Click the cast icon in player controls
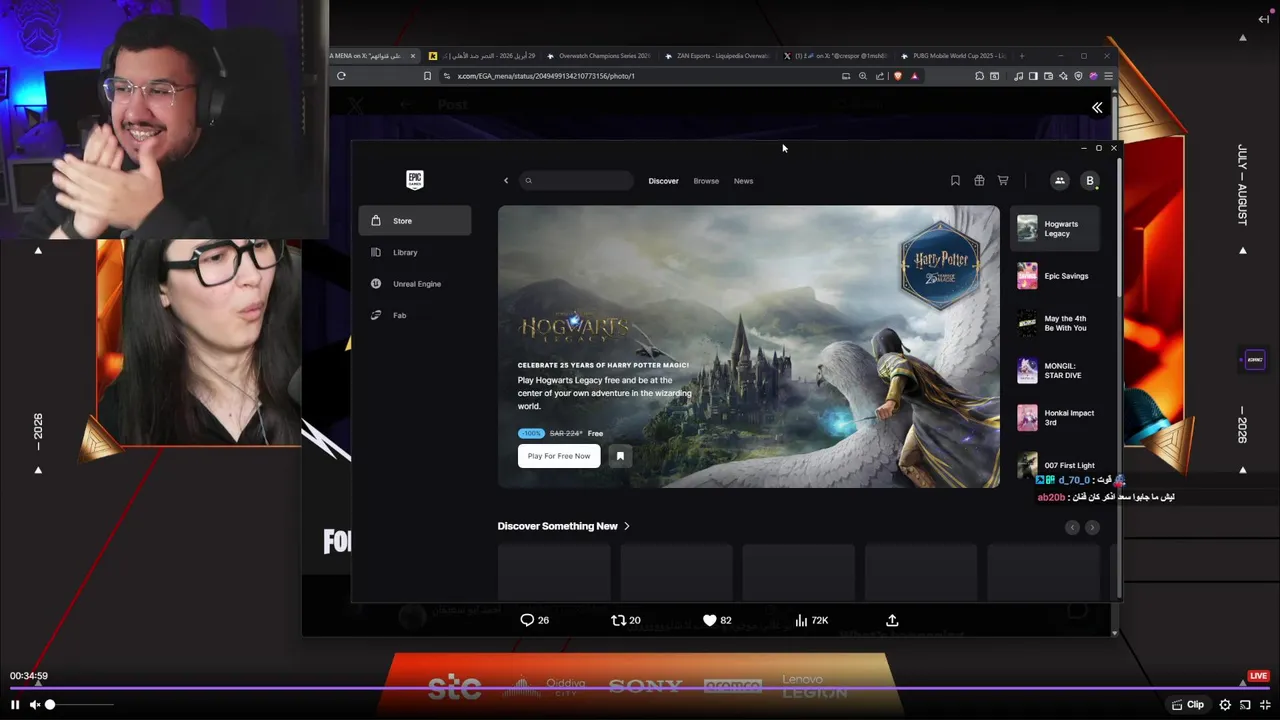Screen dimensions: 1280x720 pyautogui.click(x=1245, y=705)
